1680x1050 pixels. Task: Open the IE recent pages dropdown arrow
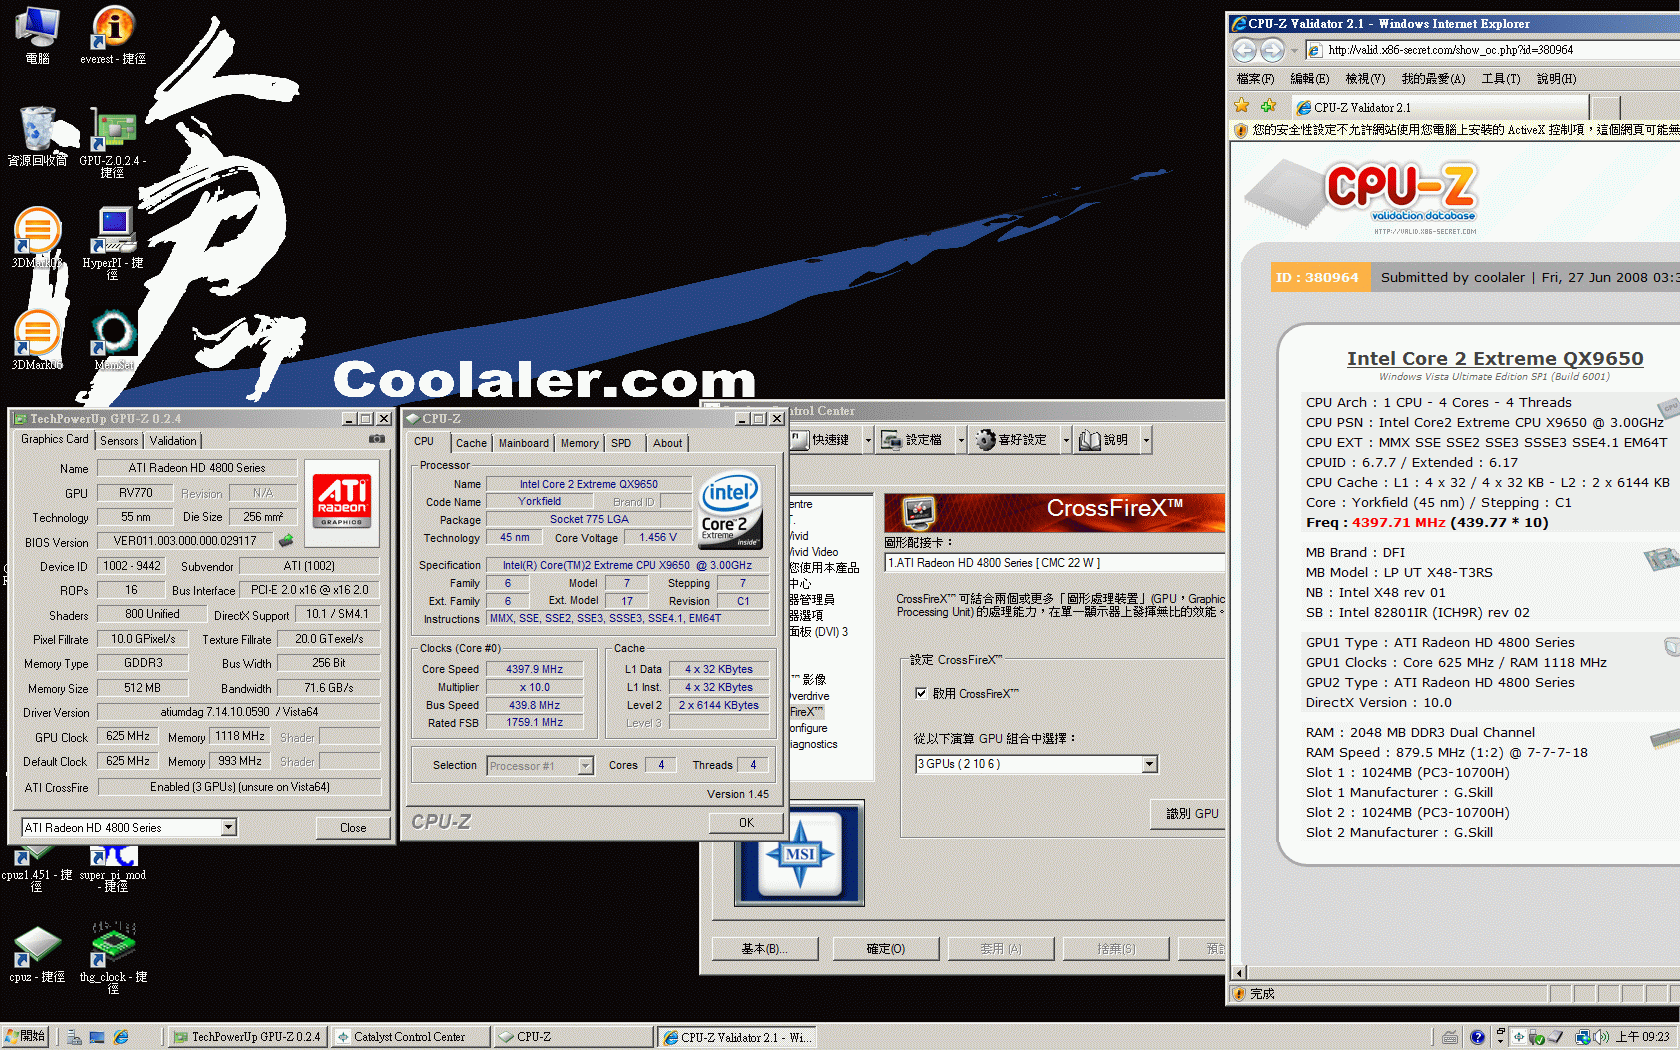click(1294, 50)
